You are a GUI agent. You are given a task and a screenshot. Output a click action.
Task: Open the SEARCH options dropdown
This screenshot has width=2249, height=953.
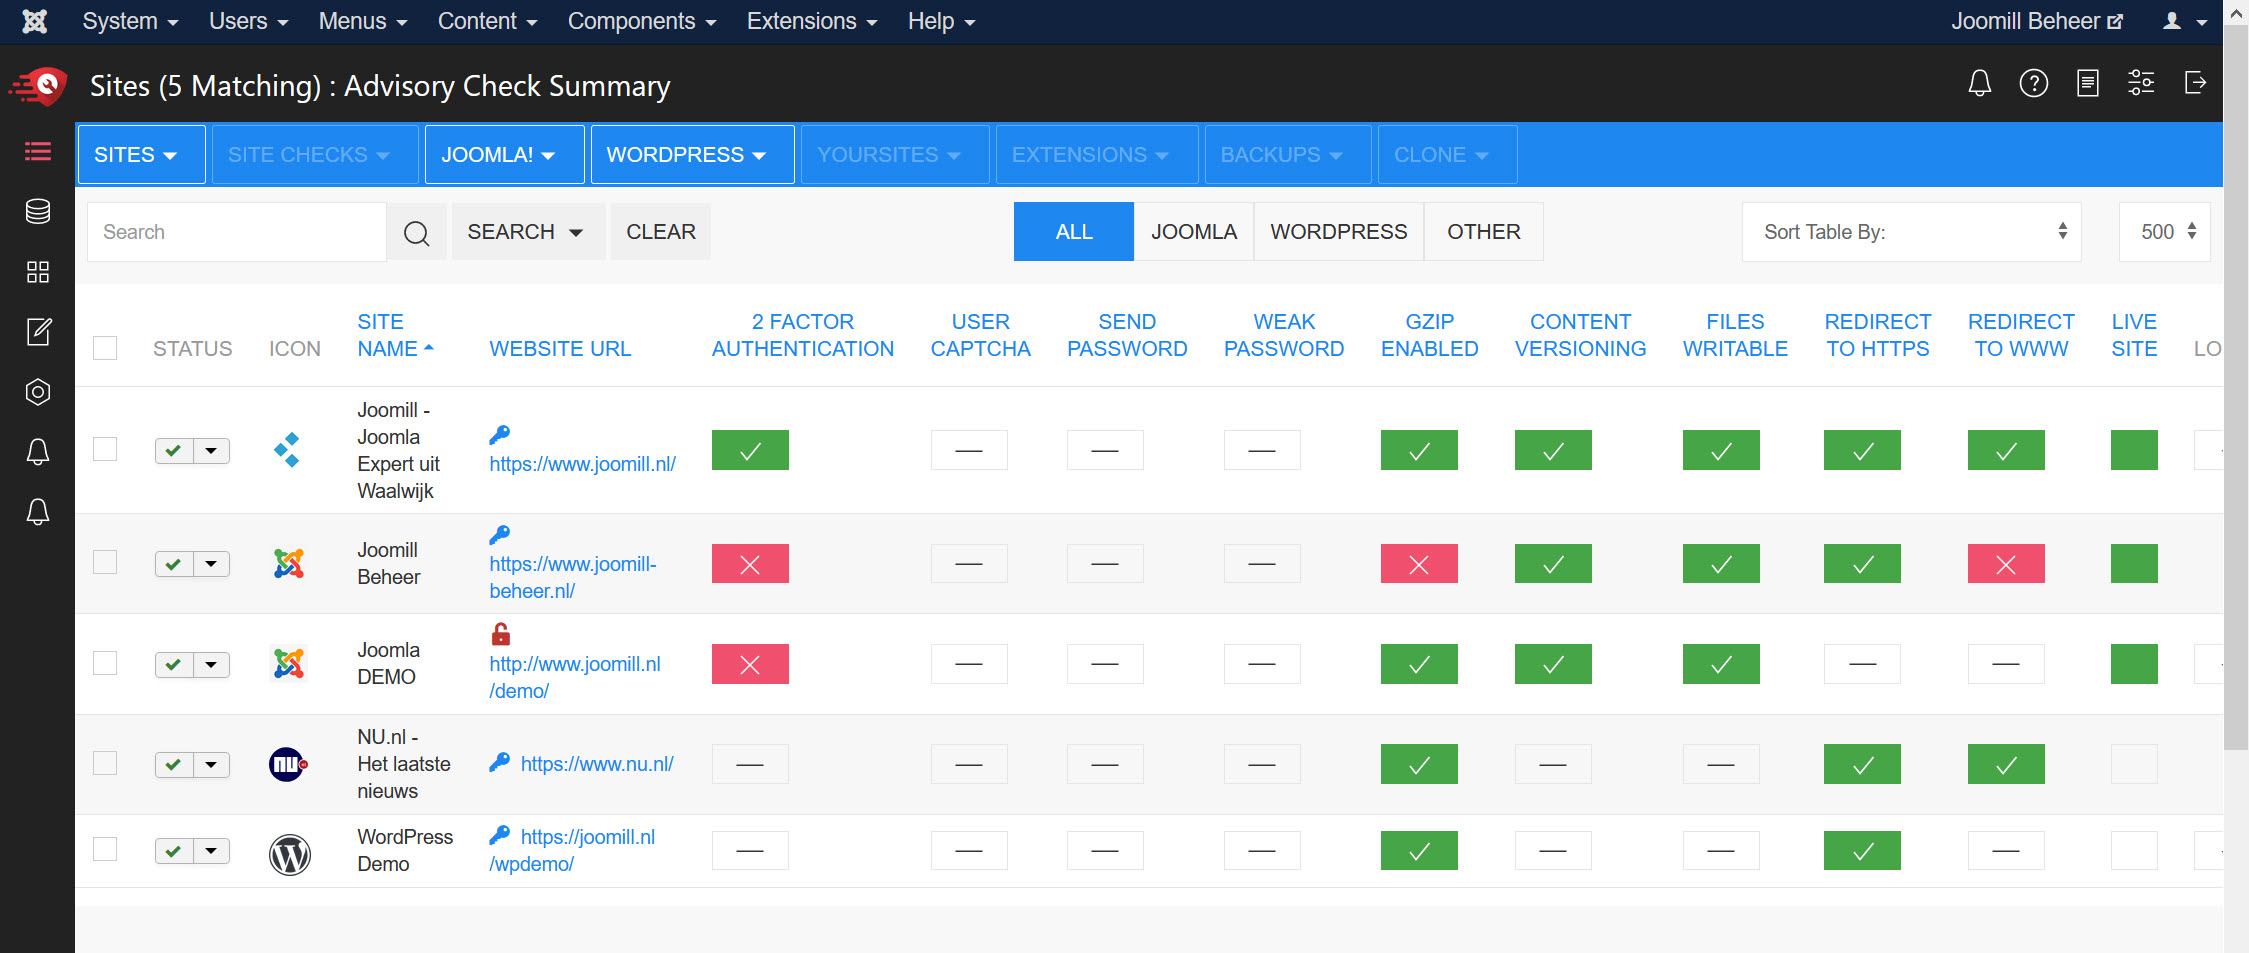(x=526, y=232)
